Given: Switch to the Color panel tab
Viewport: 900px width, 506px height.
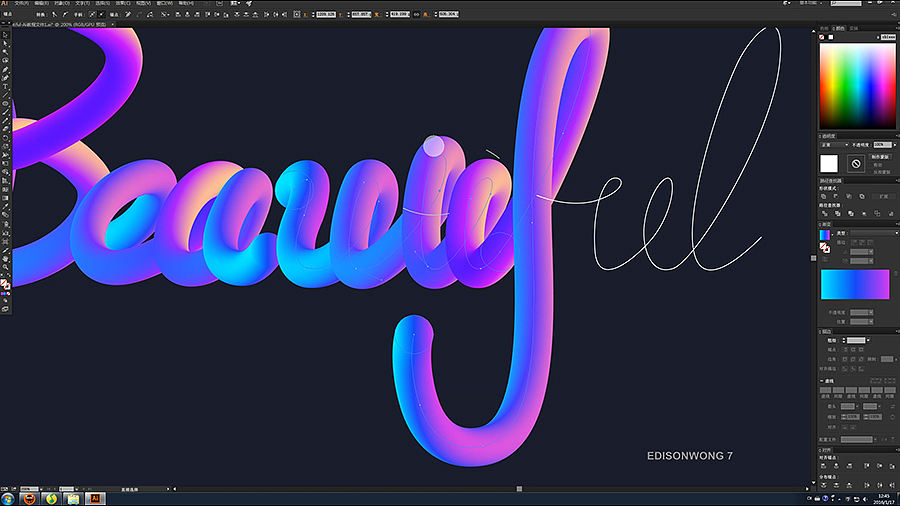Looking at the screenshot, I should 839,28.
